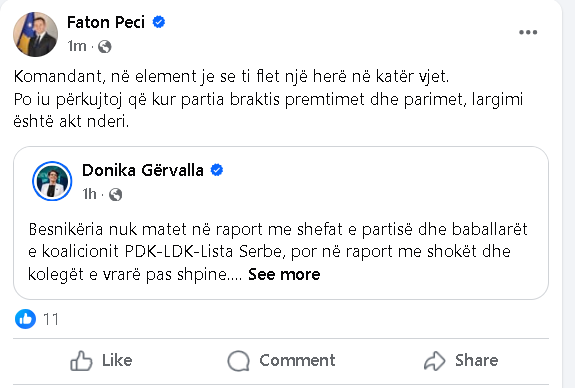
Task: Click the Comment speech bubble icon
Action: 238,361
